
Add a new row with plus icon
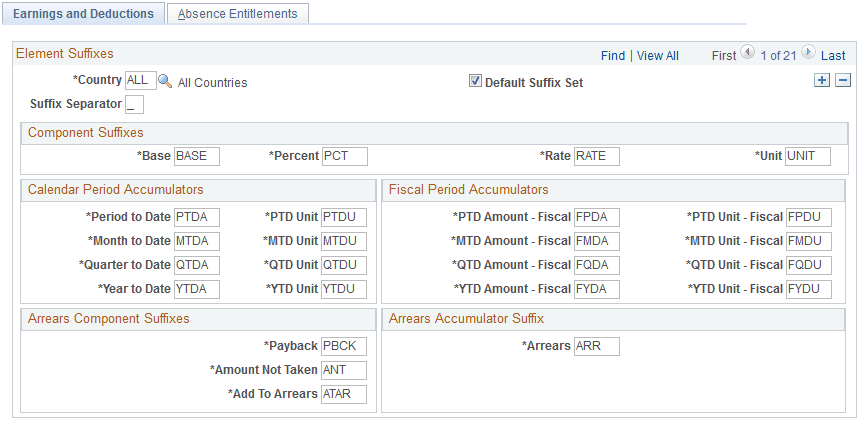click(822, 81)
